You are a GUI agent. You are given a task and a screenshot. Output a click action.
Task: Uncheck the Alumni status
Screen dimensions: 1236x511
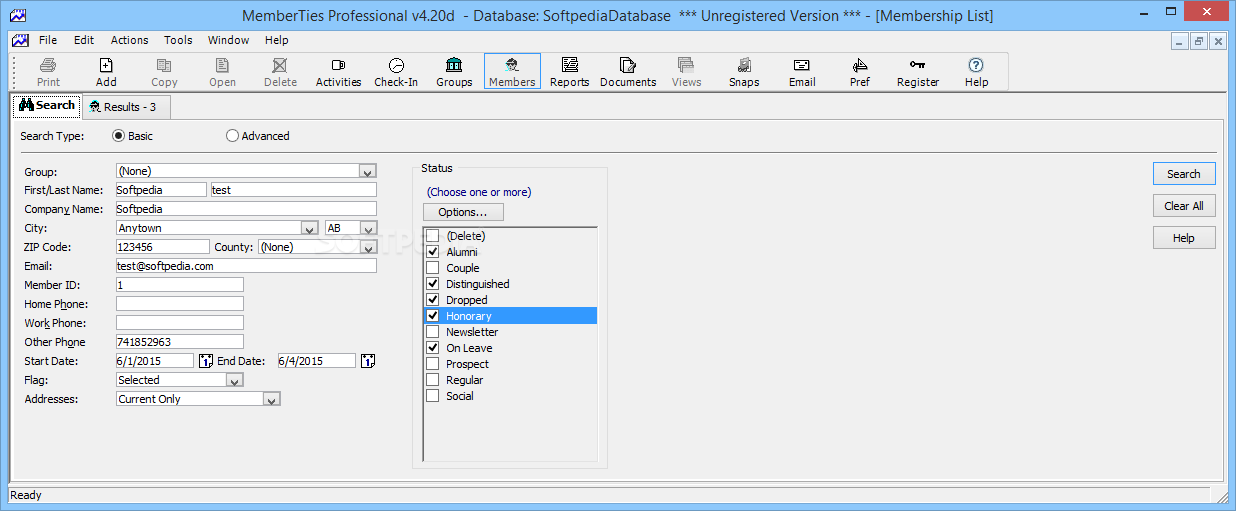(433, 252)
